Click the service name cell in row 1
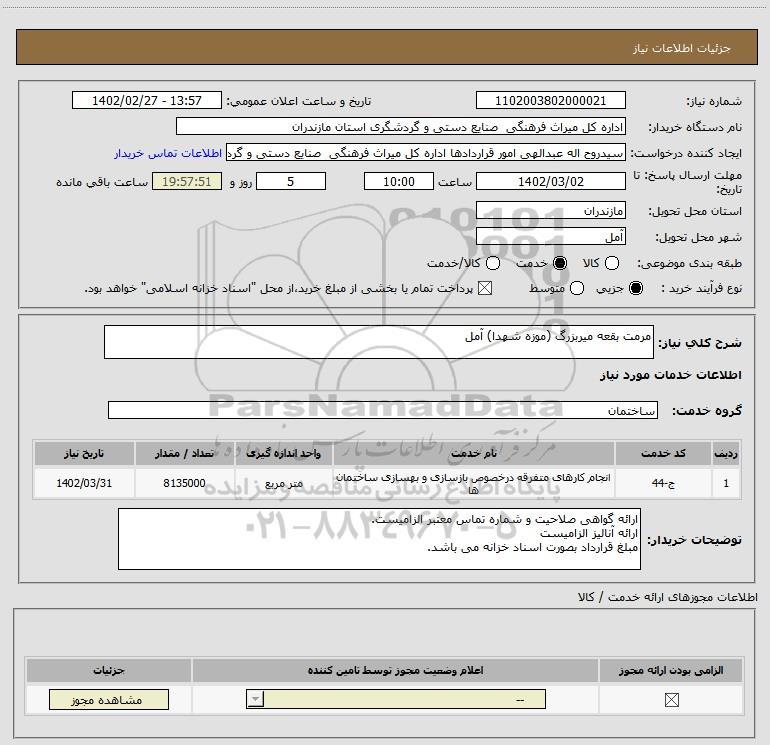This screenshot has height=745, width=770. click(x=474, y=483)
